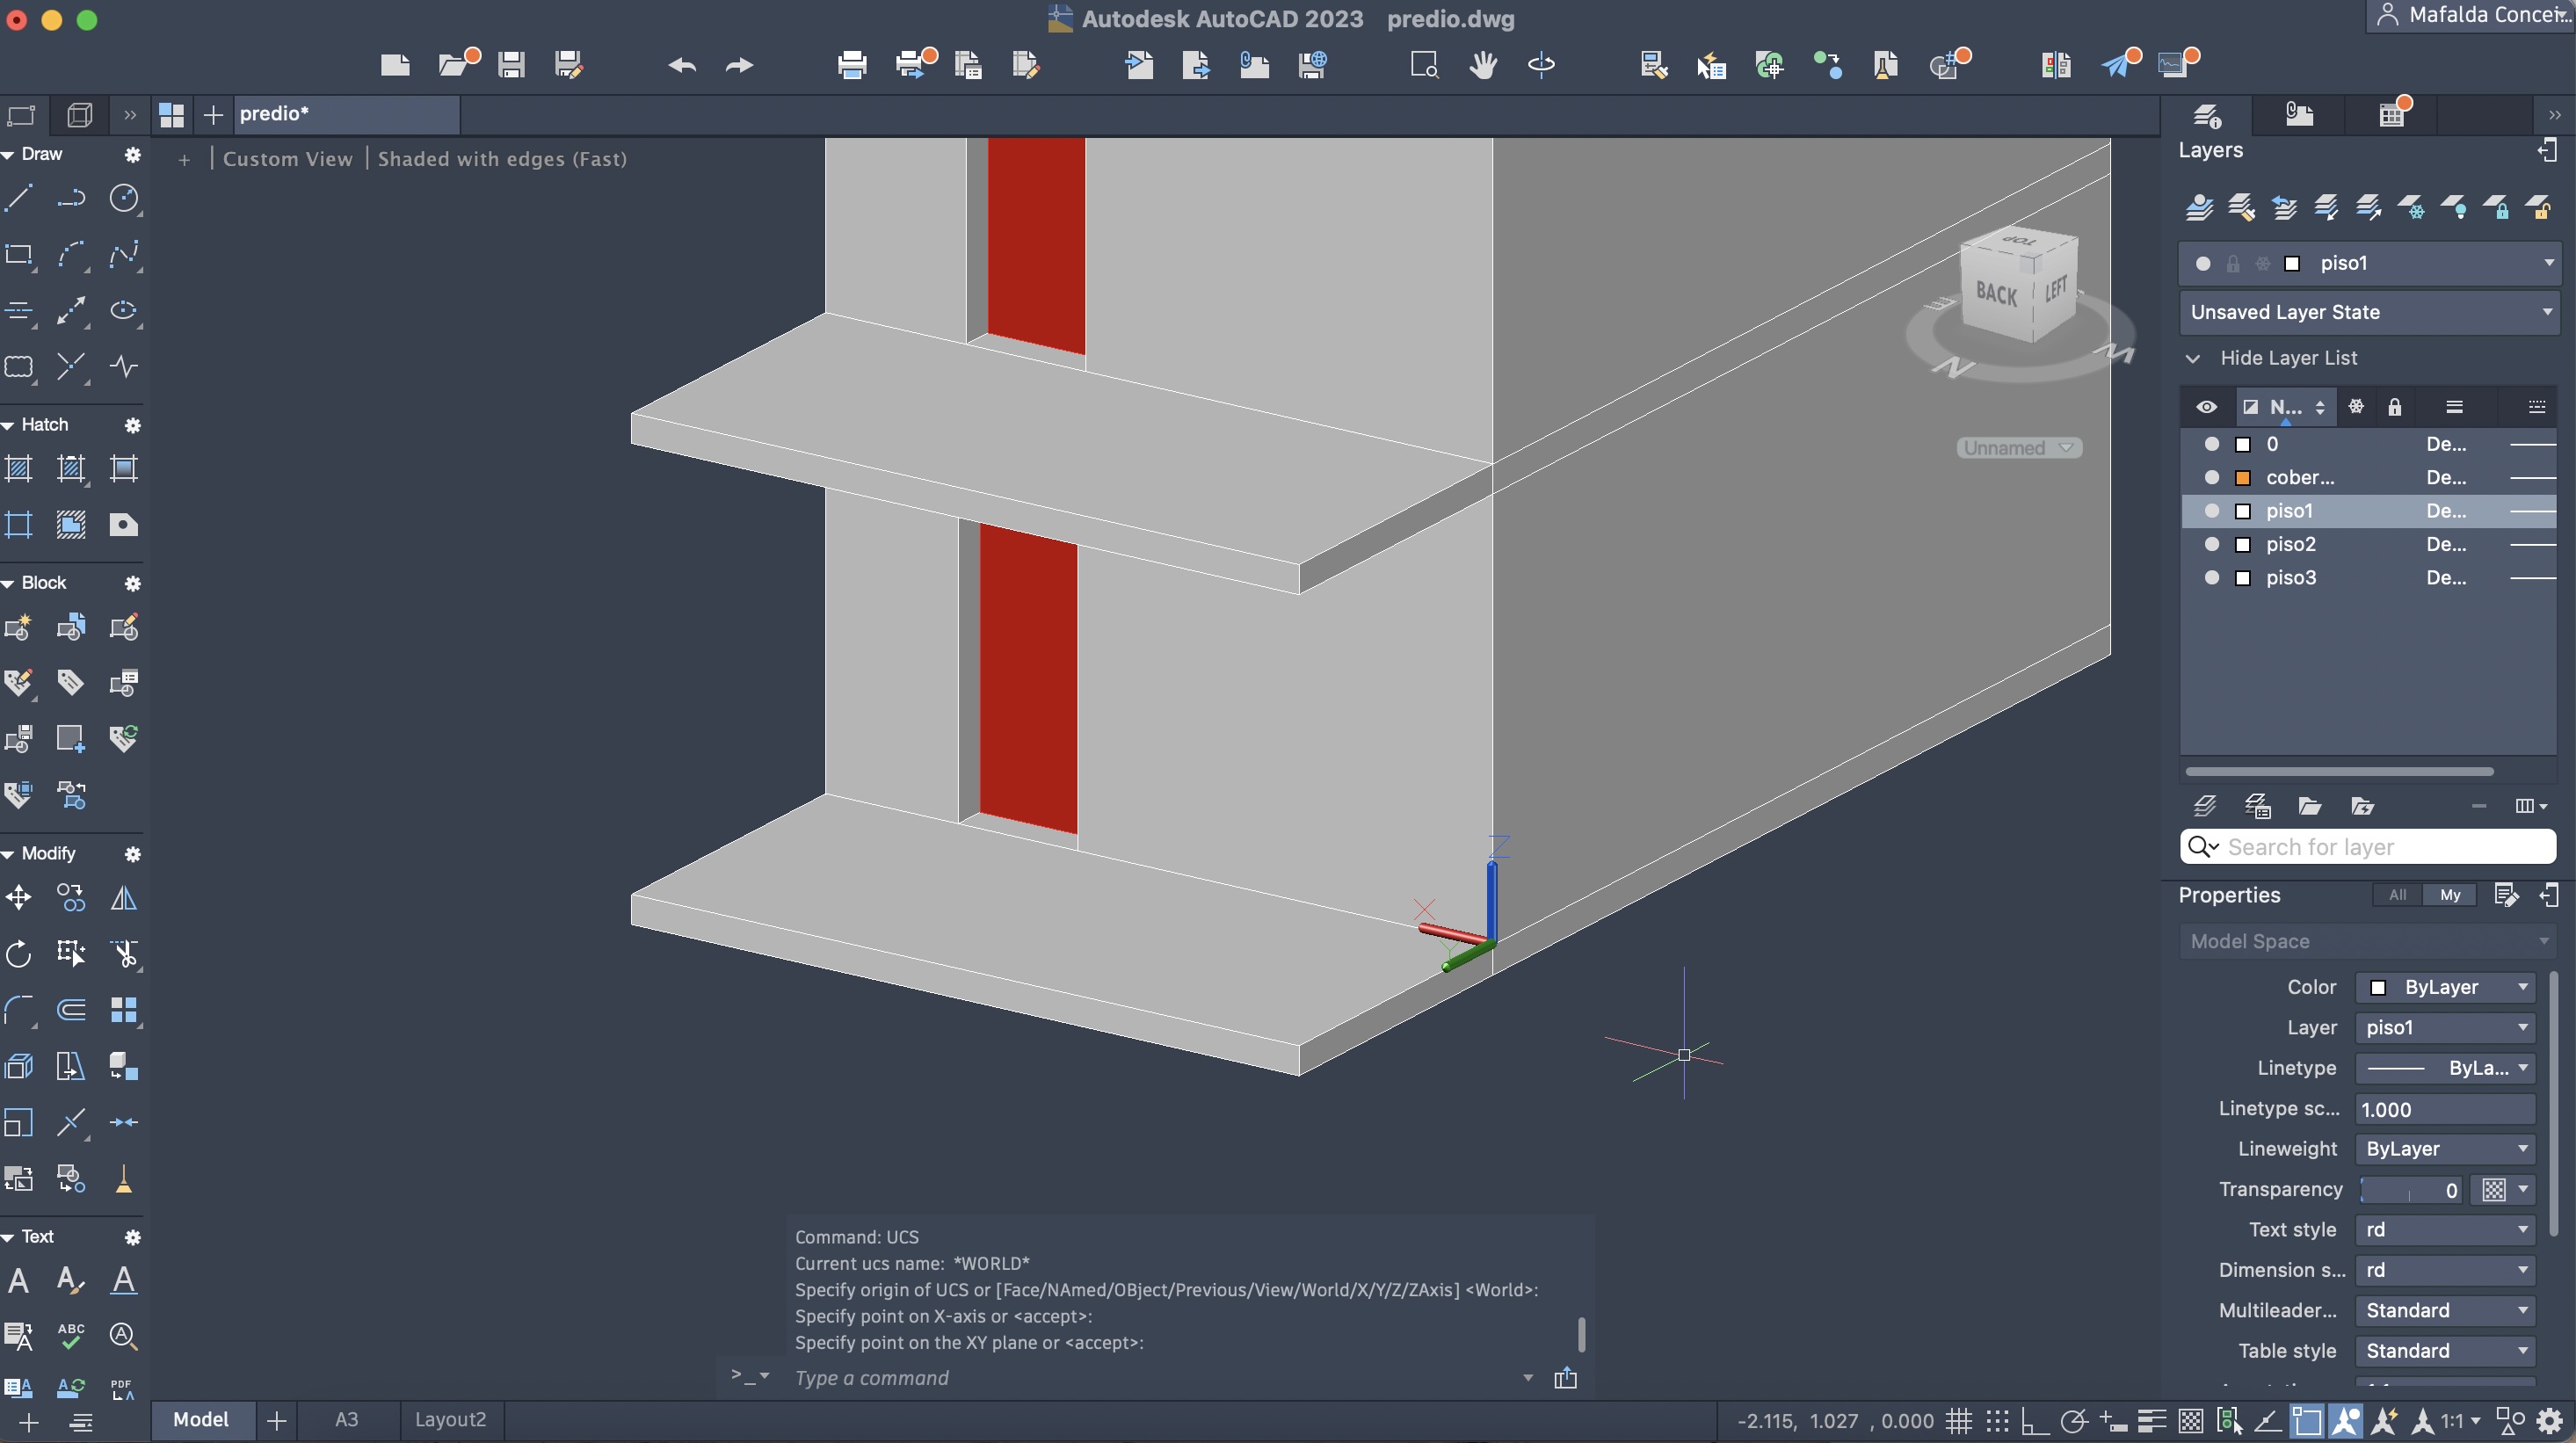The image size is (2576, 1443).
Task: Open the current layer piso1 dropdown
Action: click(2548, 263)
